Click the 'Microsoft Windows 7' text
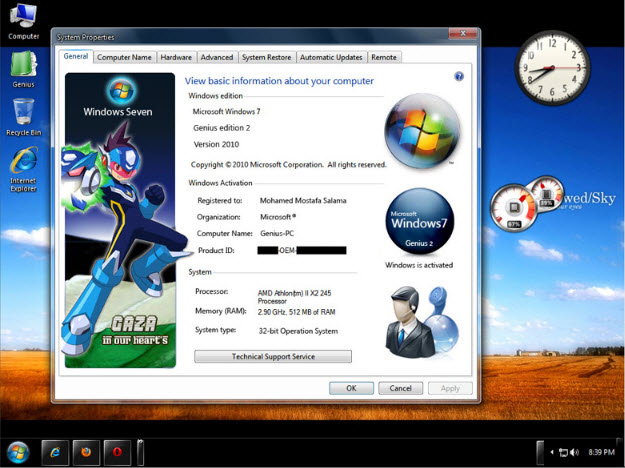 [x=226, y=112]
